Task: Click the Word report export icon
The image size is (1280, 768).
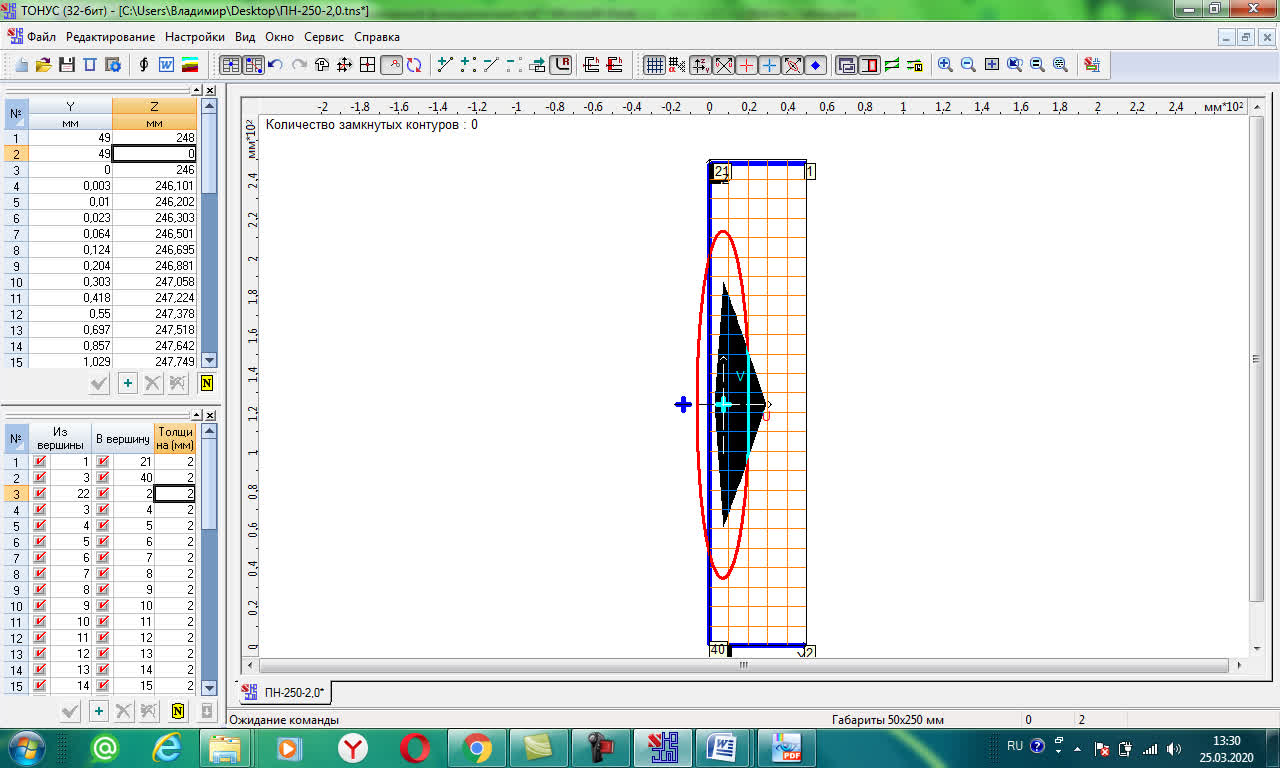Action: click(x=167, y=65)
